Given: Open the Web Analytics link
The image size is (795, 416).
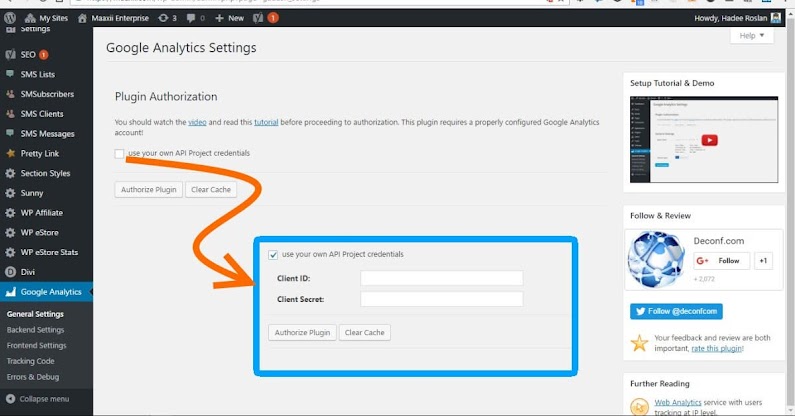Looking at the screenshot, I should (677, 402).
